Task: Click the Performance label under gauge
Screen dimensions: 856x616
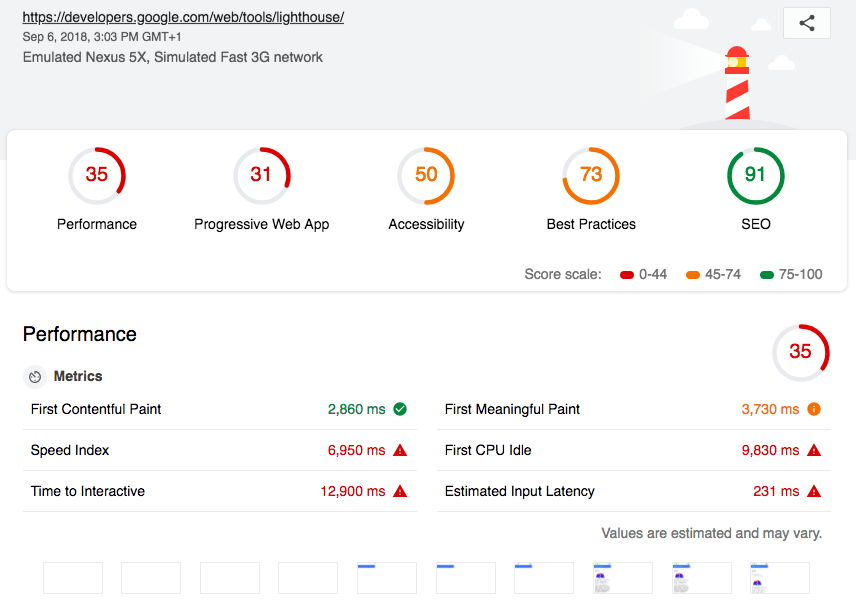Action: (x=97, y=224)
